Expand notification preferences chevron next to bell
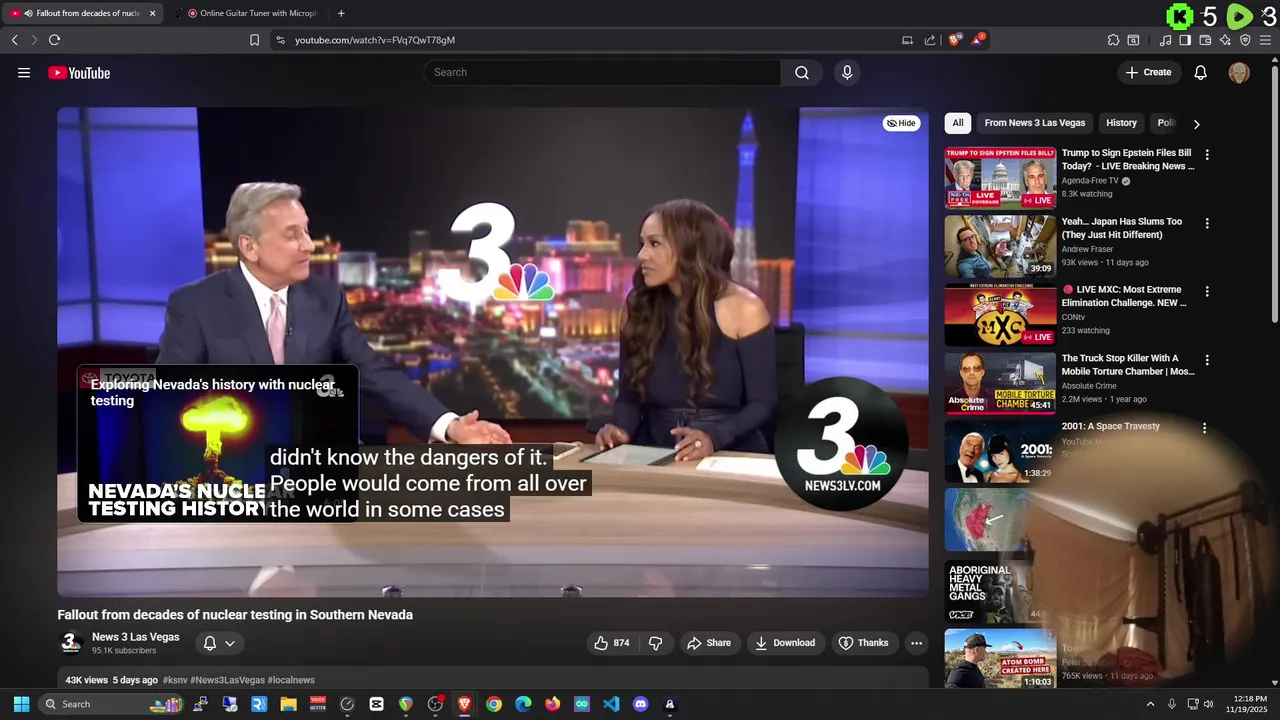The width and height of the screenshot is (1280, 720). point(230,643)
